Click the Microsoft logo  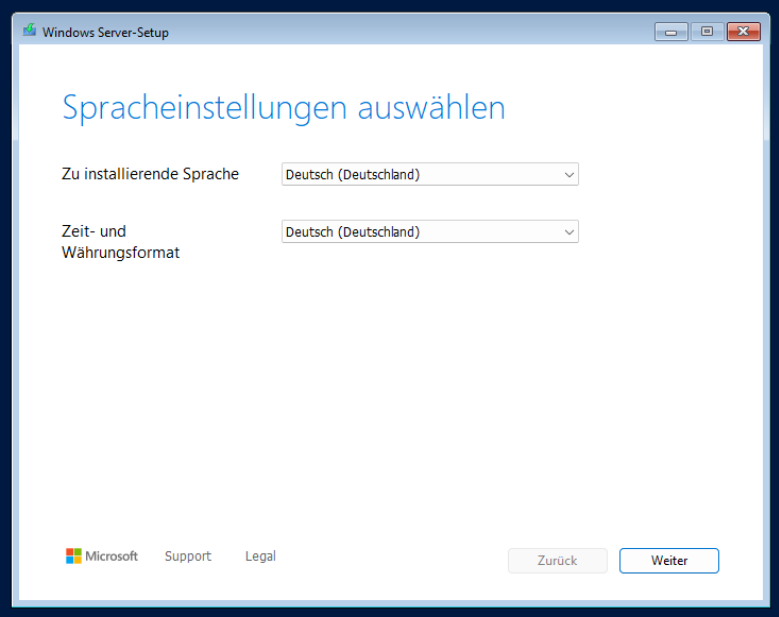[x=102, y=556]
